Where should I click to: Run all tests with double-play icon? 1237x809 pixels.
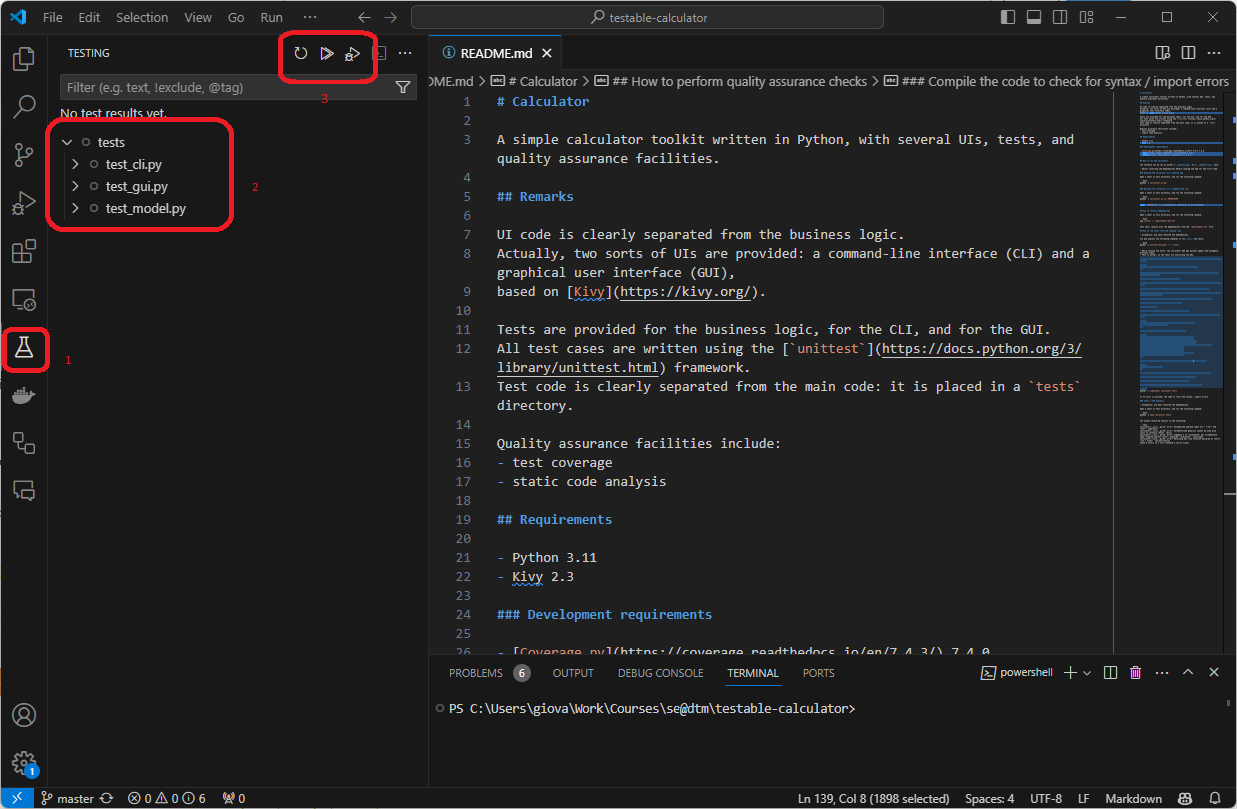pyautogui.click(x=326, y=53)
